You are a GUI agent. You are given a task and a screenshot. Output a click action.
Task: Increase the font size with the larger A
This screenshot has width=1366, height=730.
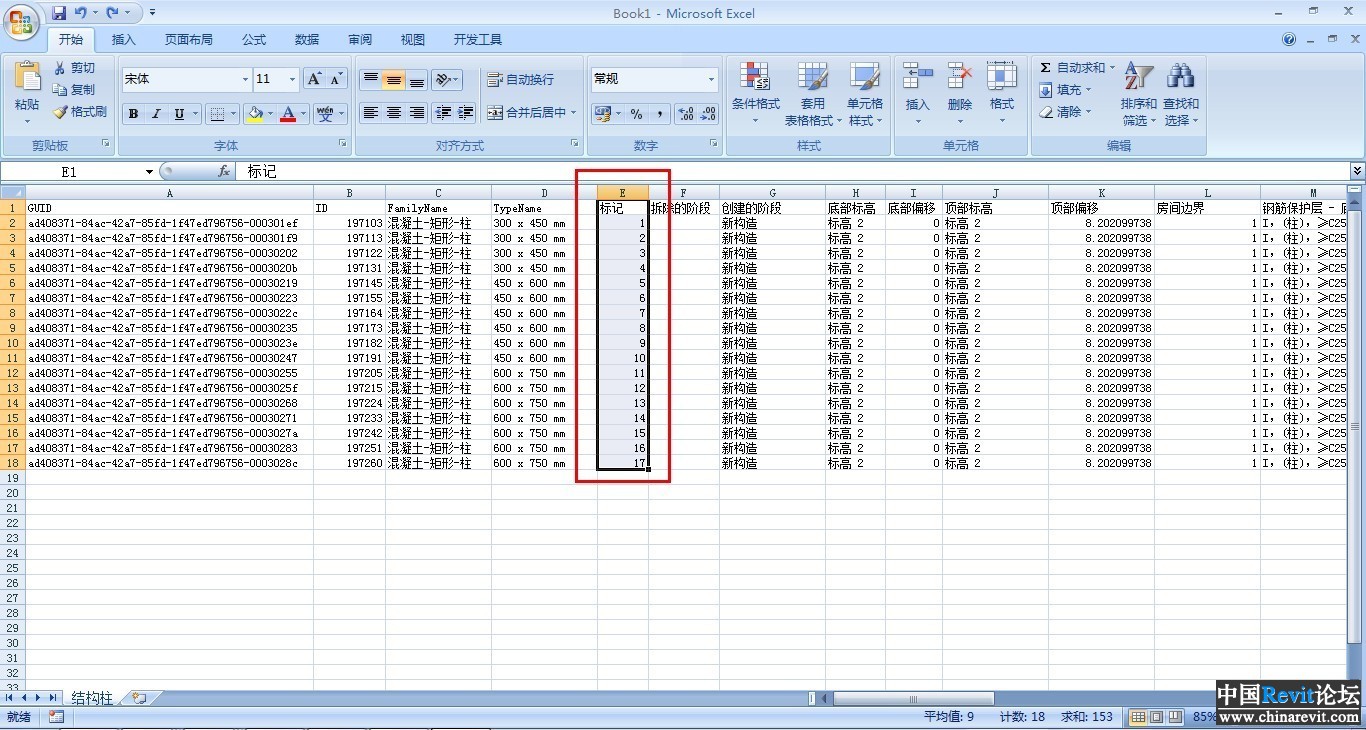click(x=314, y=79)
